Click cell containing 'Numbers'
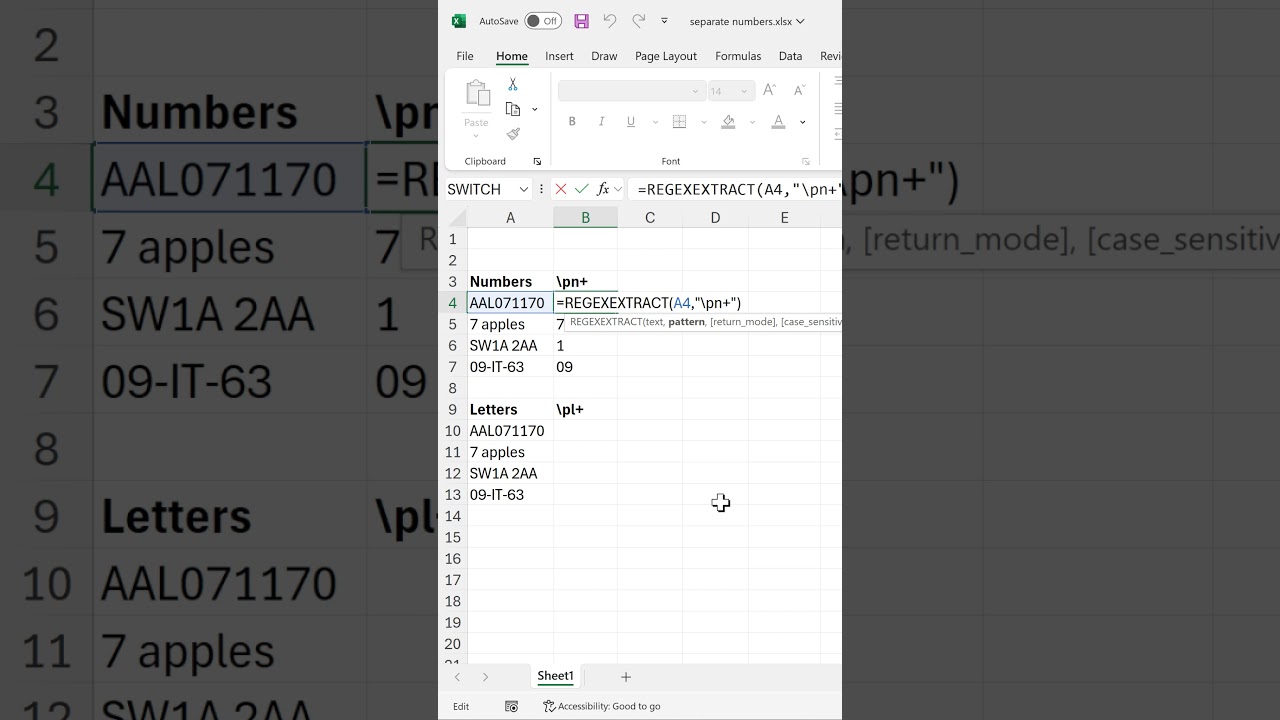Viewport: 1280px width, 720px height. click(510, 282)
